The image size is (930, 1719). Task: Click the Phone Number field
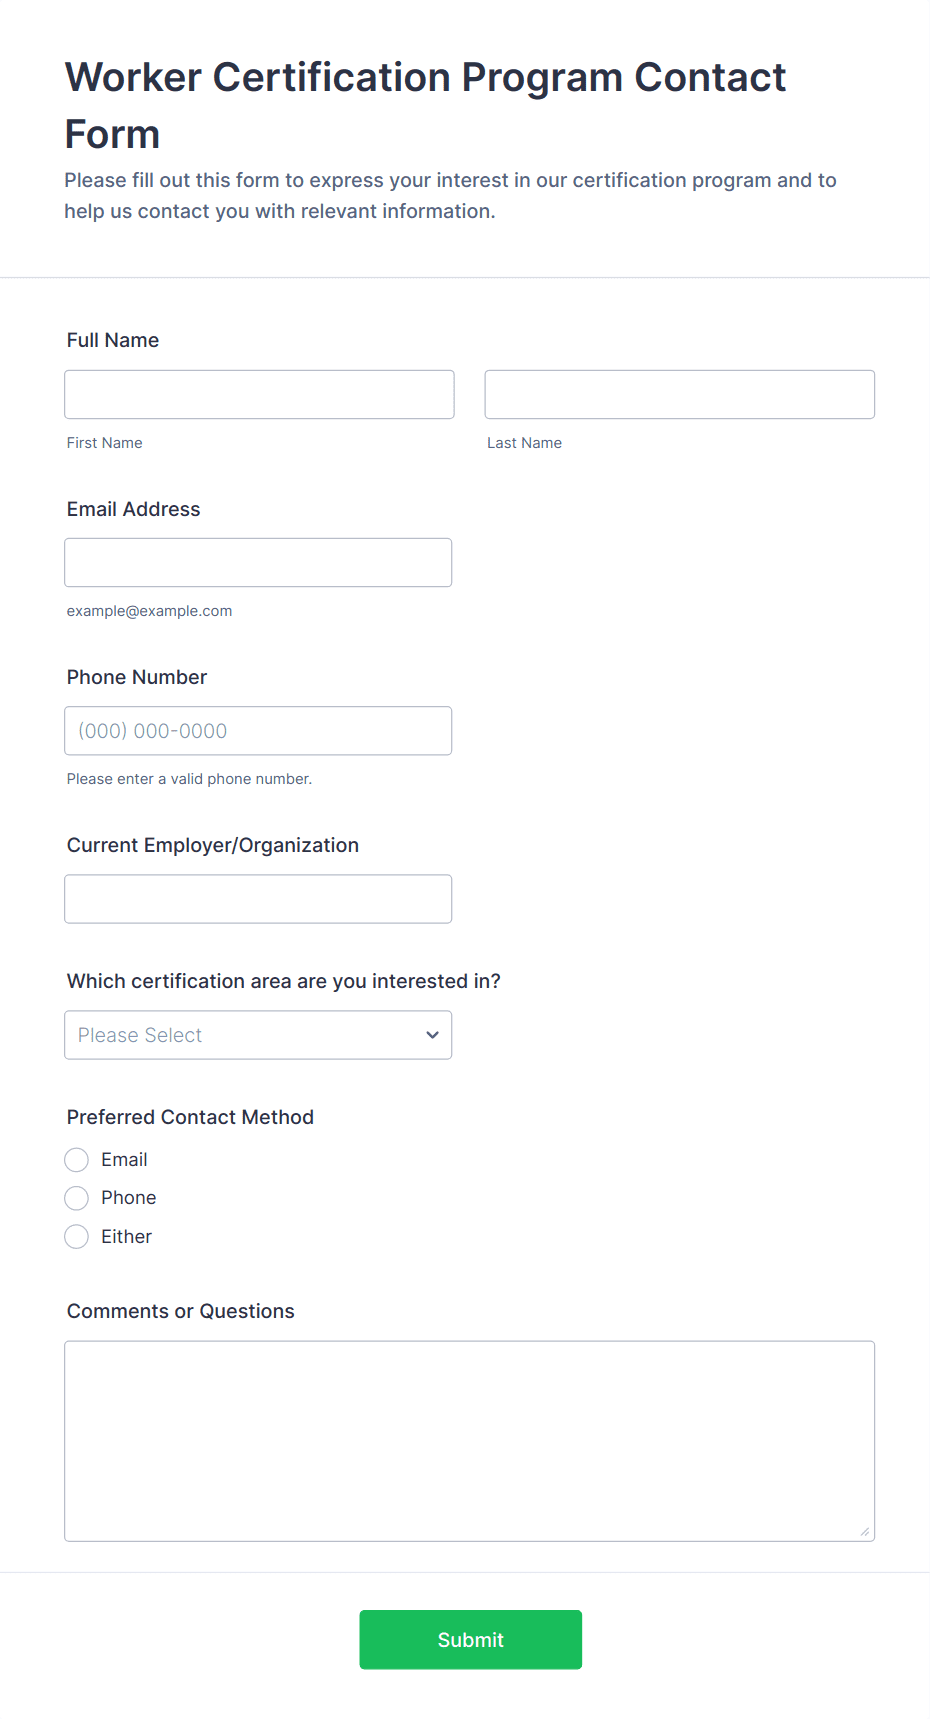click(258, 730)
